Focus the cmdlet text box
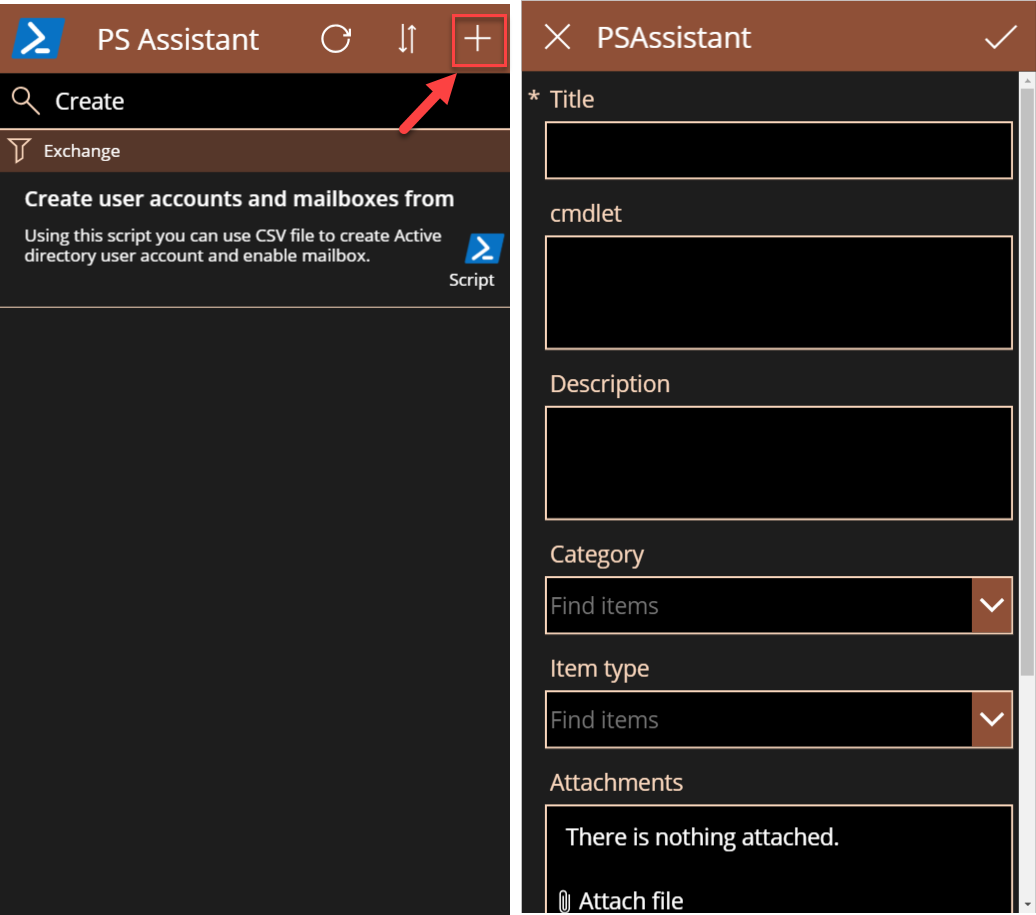Screen dimensions: 1036x915 point(778,292)
